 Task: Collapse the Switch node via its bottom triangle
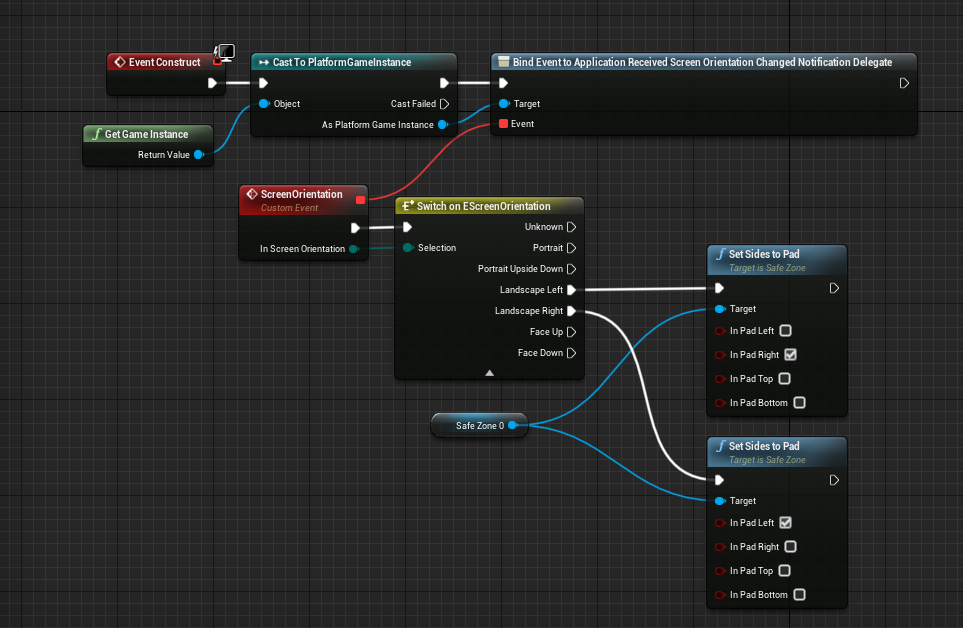(x=489, y=374)
